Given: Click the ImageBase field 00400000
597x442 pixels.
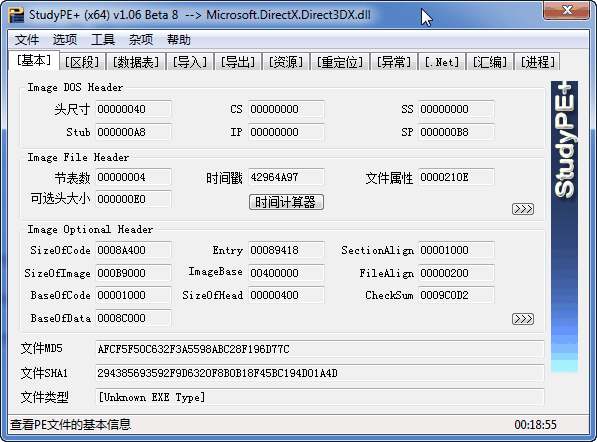Looking at the screenshot, I should pos(286,273).
